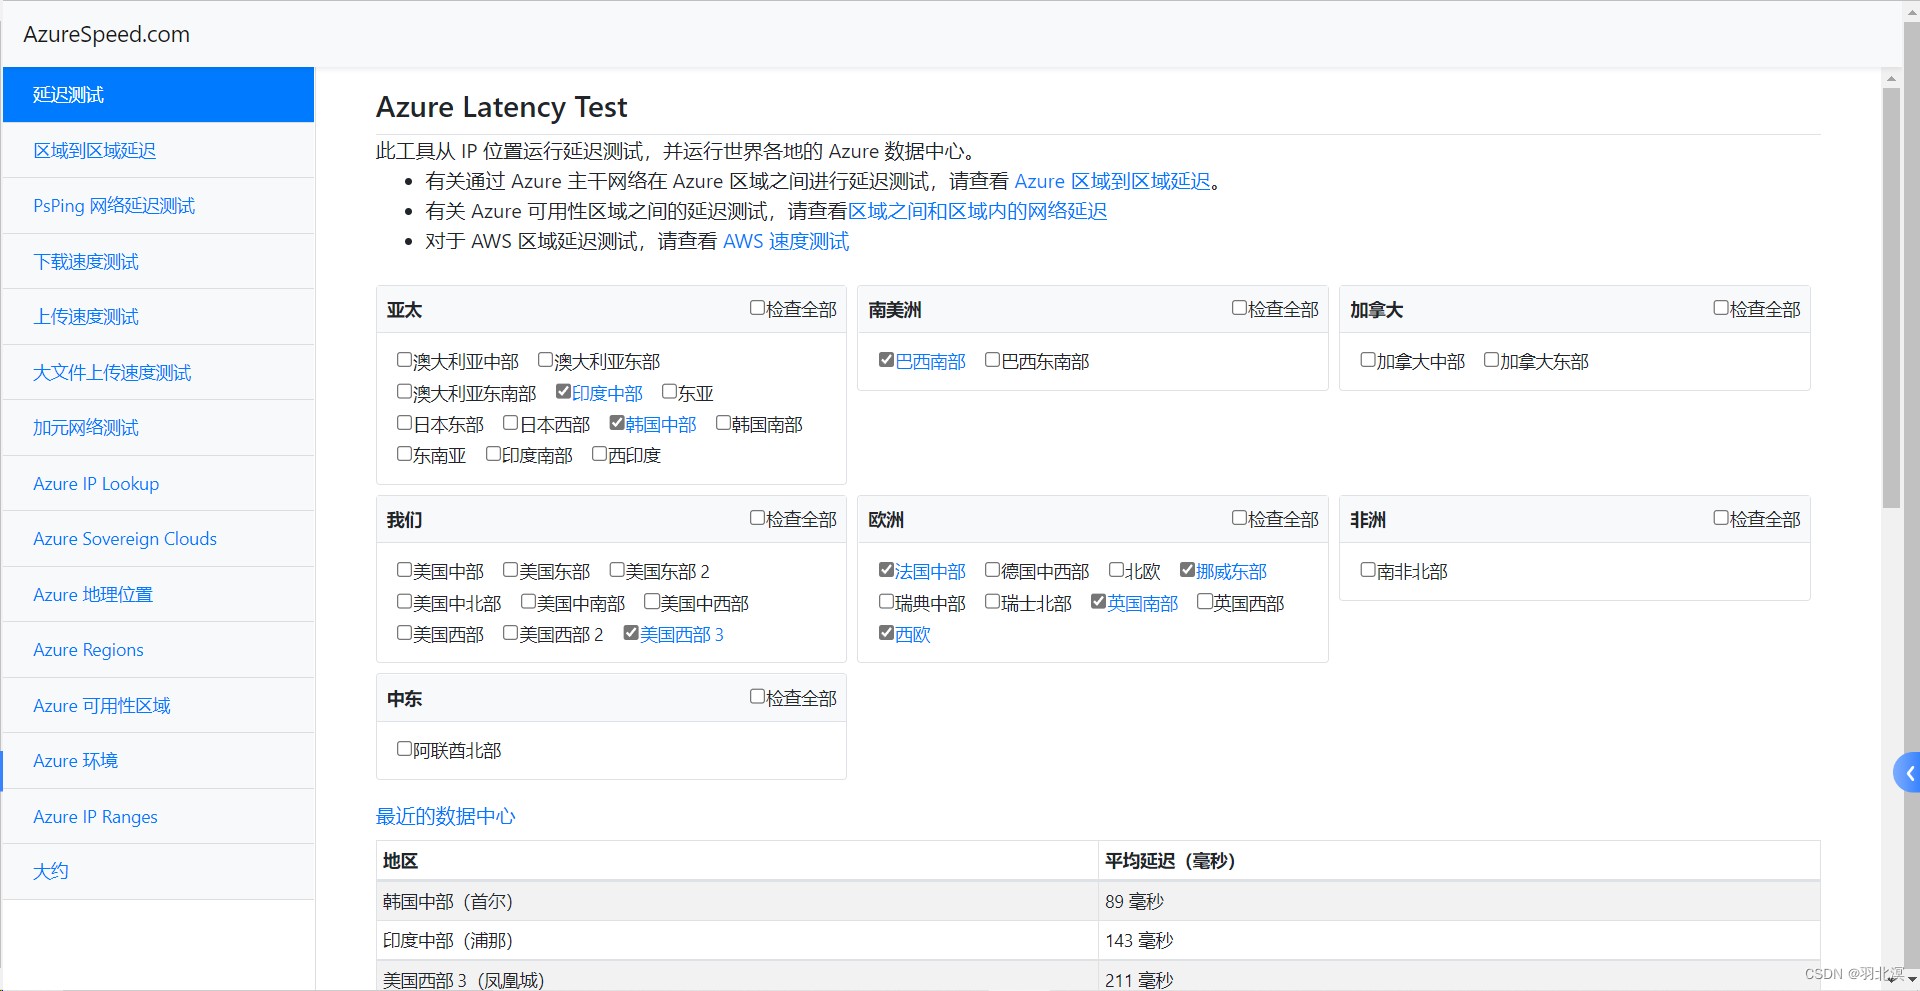Enable the 澳大利亚东南部 checkbox
The width and height of the screenshot is (1920, 991).
tap(404, 392)
